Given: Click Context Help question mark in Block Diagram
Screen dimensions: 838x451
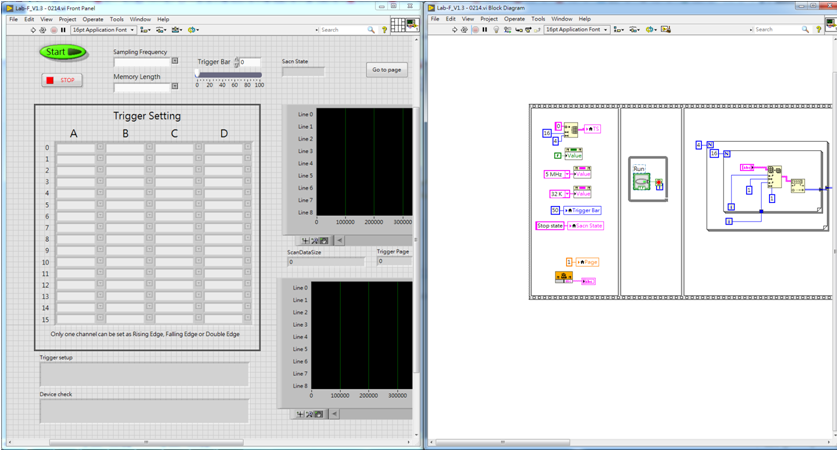Looking at the screenshot, I should pyautogui.click(x=819, y=29).
